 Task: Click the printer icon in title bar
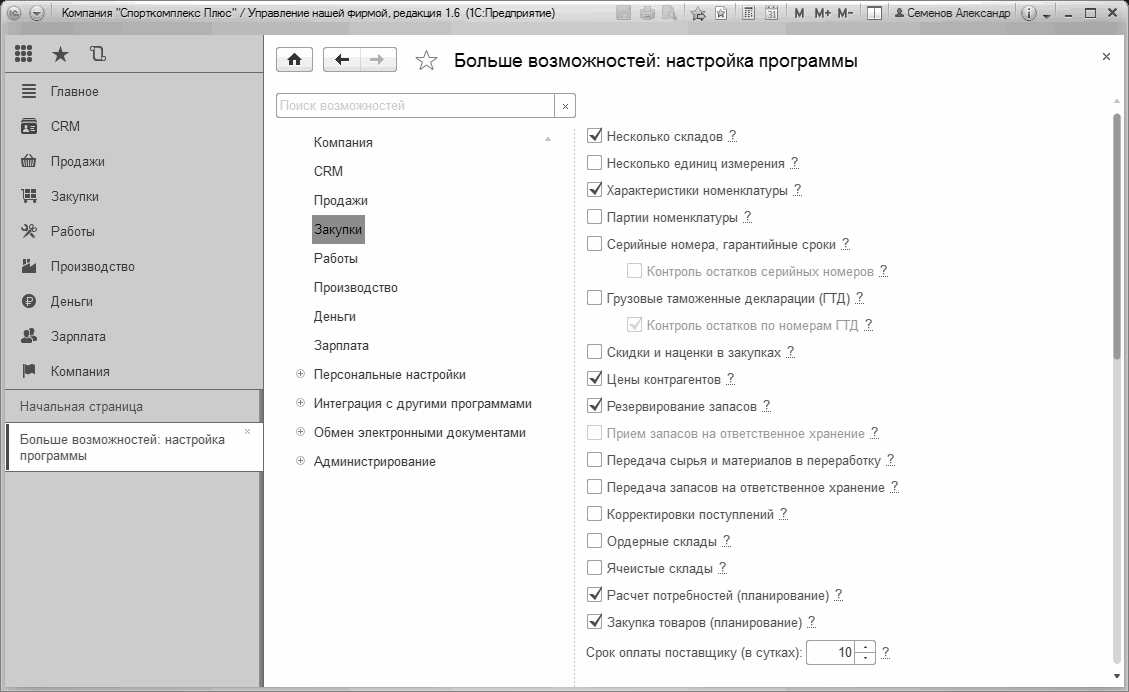click(647, 13)
